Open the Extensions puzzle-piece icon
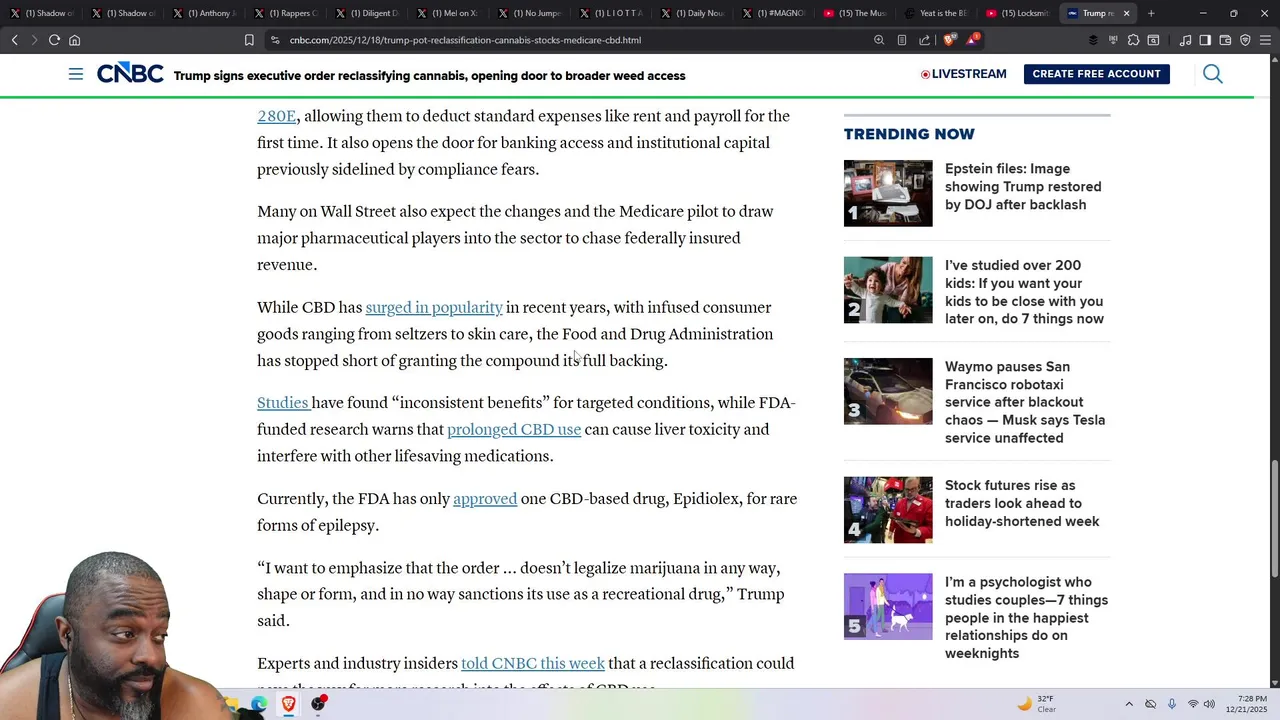The image size is (1280, 720). pyautogui.click(x=1133, y=40)
